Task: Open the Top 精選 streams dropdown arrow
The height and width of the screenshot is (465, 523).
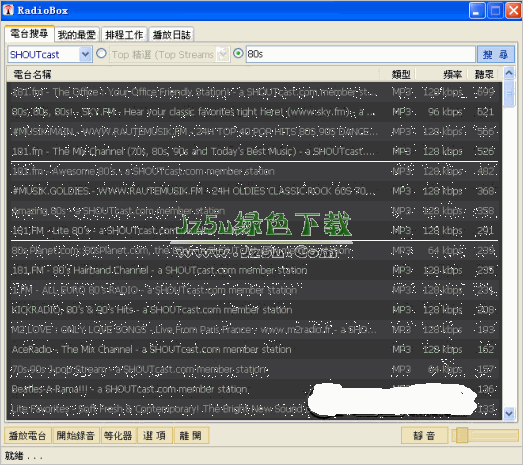Action: pyautogui.click(x=222, y=54)
